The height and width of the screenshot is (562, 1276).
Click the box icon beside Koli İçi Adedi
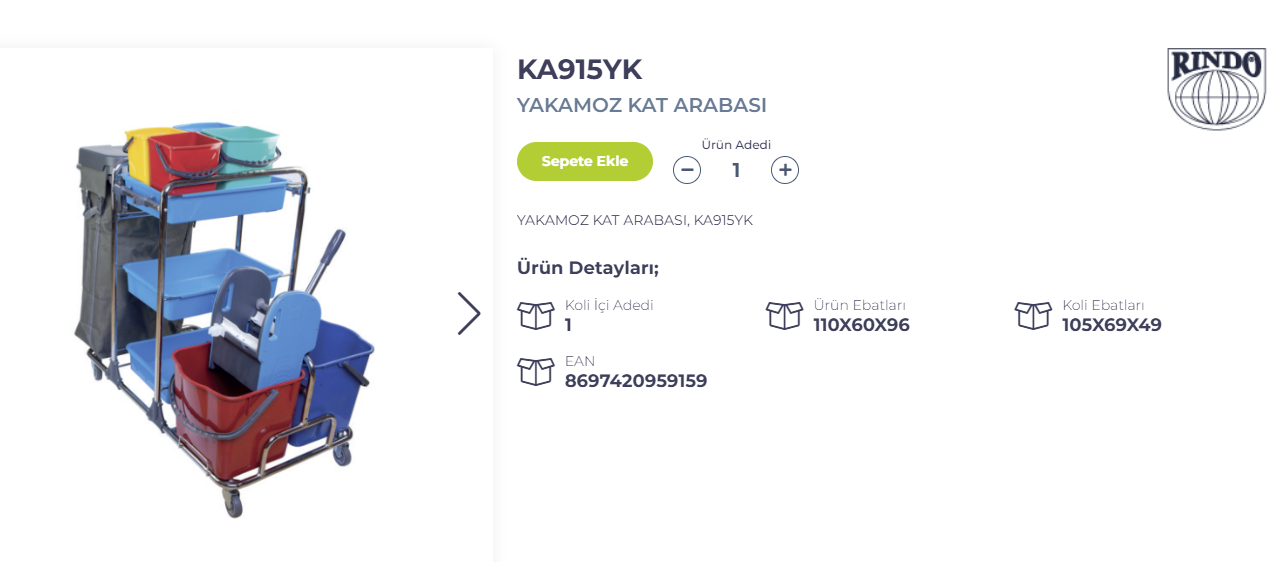tap(536, 315)
